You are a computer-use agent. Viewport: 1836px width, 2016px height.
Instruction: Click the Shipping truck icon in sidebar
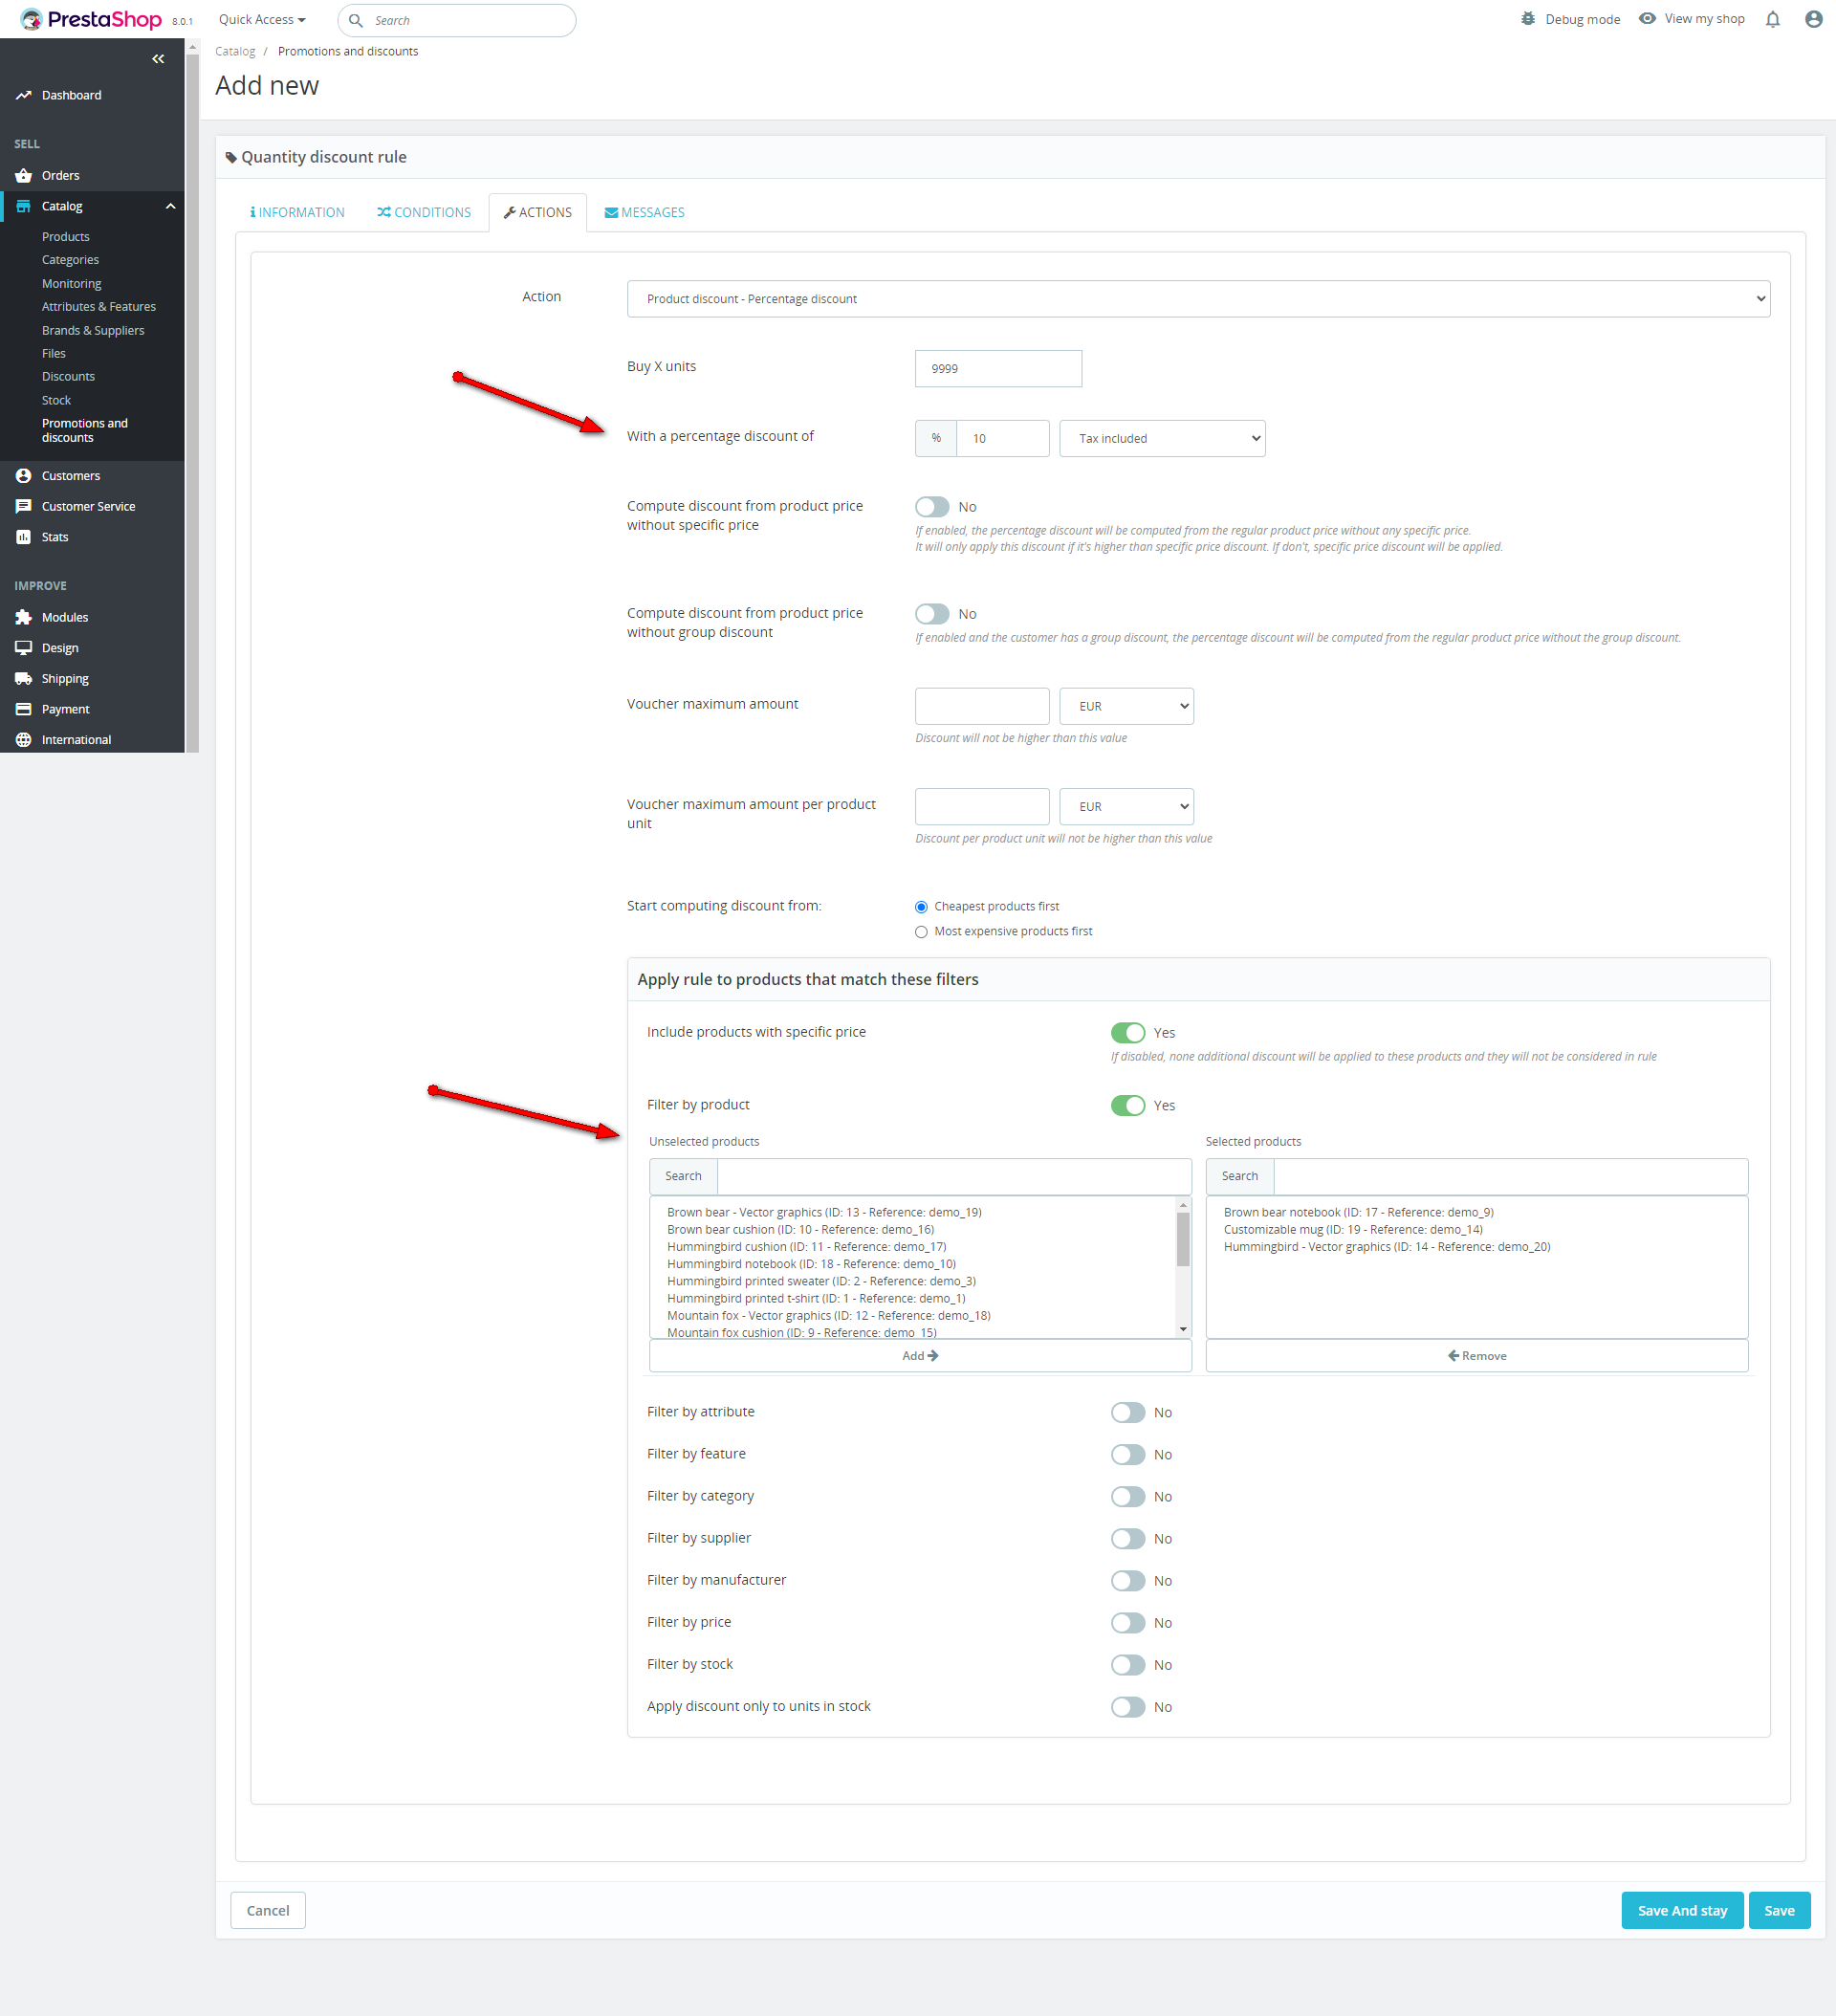[x=23, y=678]
